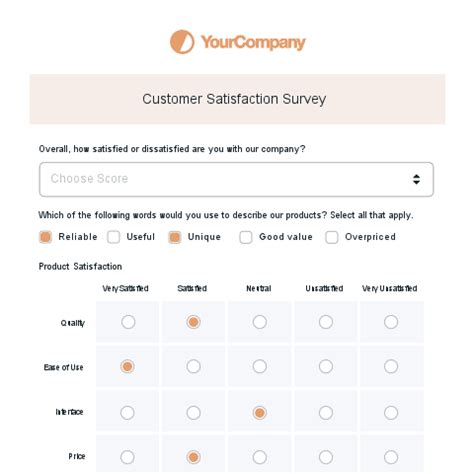Click the up-down arrows in score selector
The height and width of the screenshot is (474, 474).
(x=416, y=179)
